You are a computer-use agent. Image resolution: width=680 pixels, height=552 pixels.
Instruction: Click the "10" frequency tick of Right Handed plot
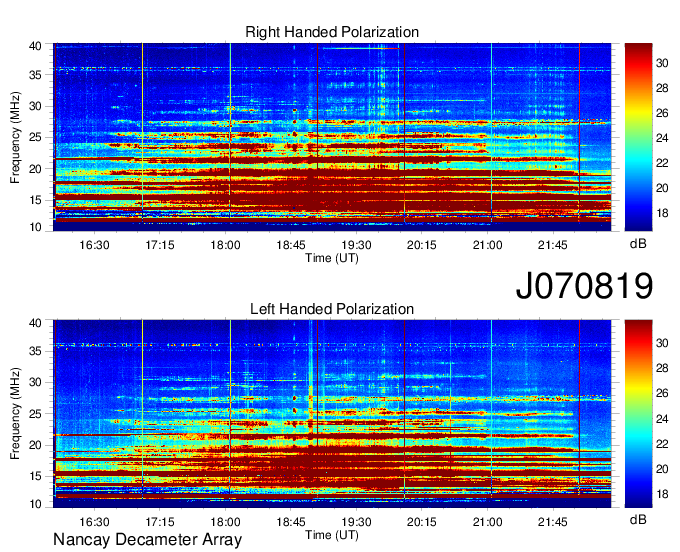pos(35,227)
